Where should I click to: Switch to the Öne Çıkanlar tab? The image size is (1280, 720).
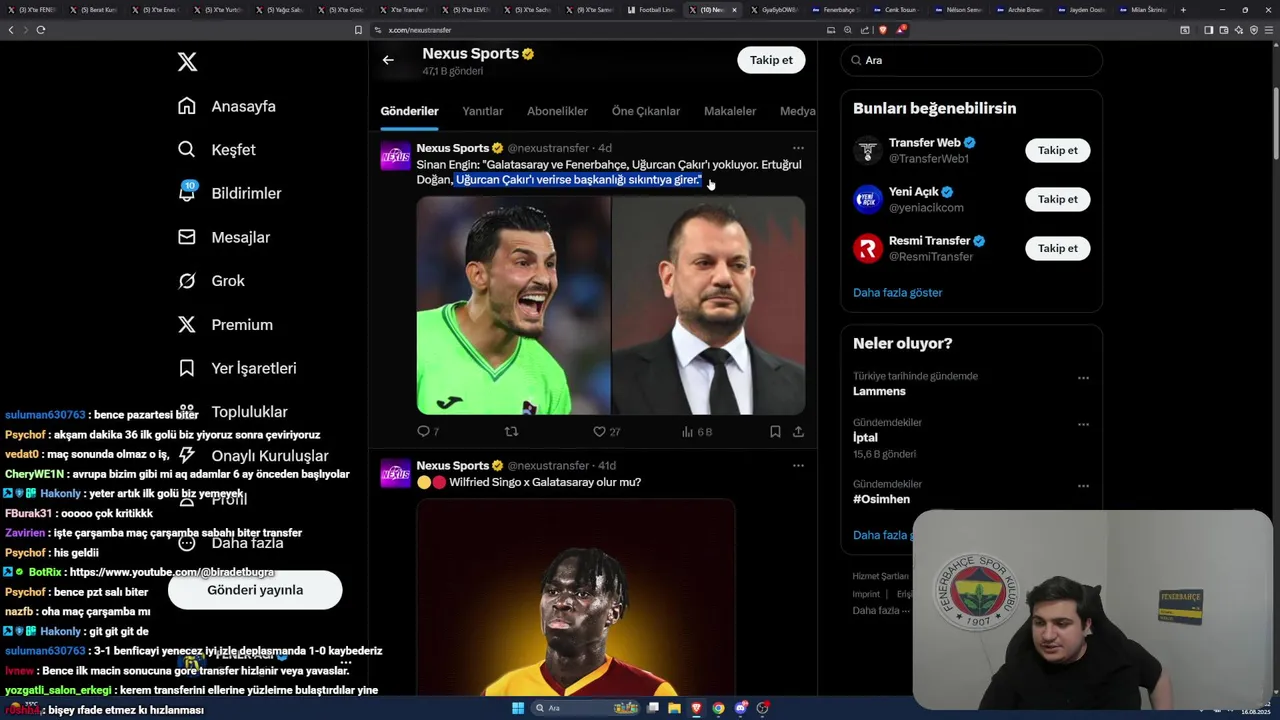pyautogui.click(x=646, y=111)
